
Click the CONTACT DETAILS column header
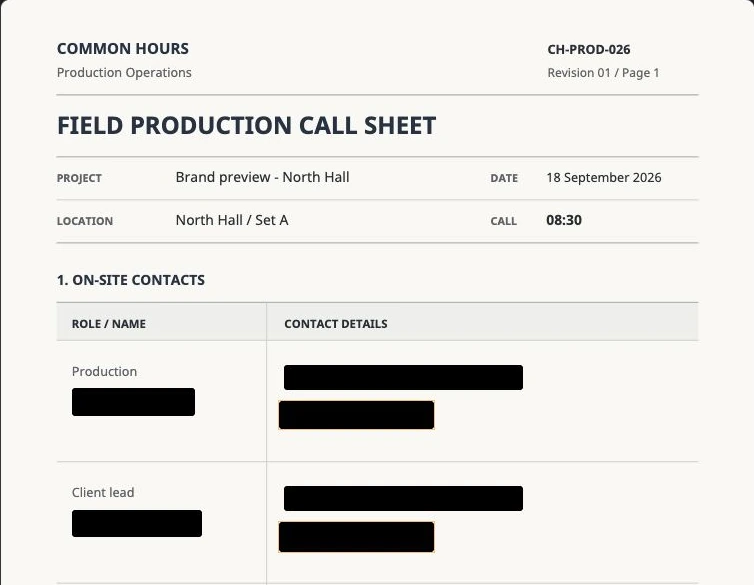336,324
